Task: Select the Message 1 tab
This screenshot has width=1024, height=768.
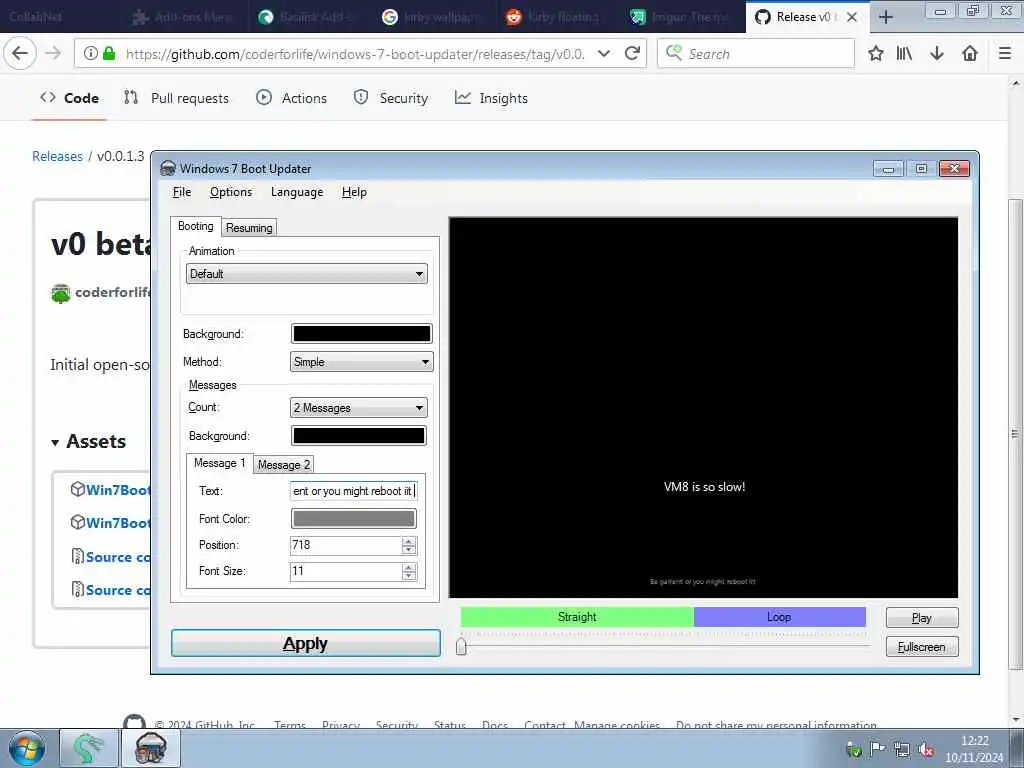Action: 219,462
